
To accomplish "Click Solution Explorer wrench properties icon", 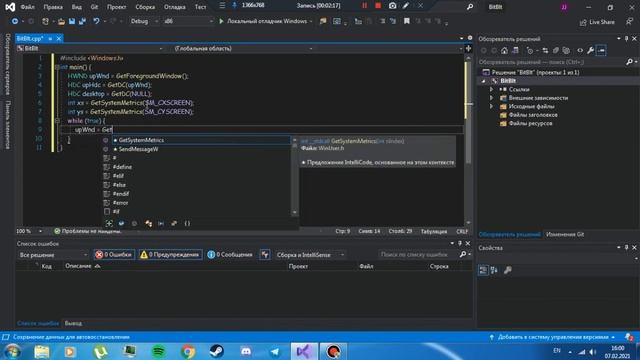I will 590,50.
